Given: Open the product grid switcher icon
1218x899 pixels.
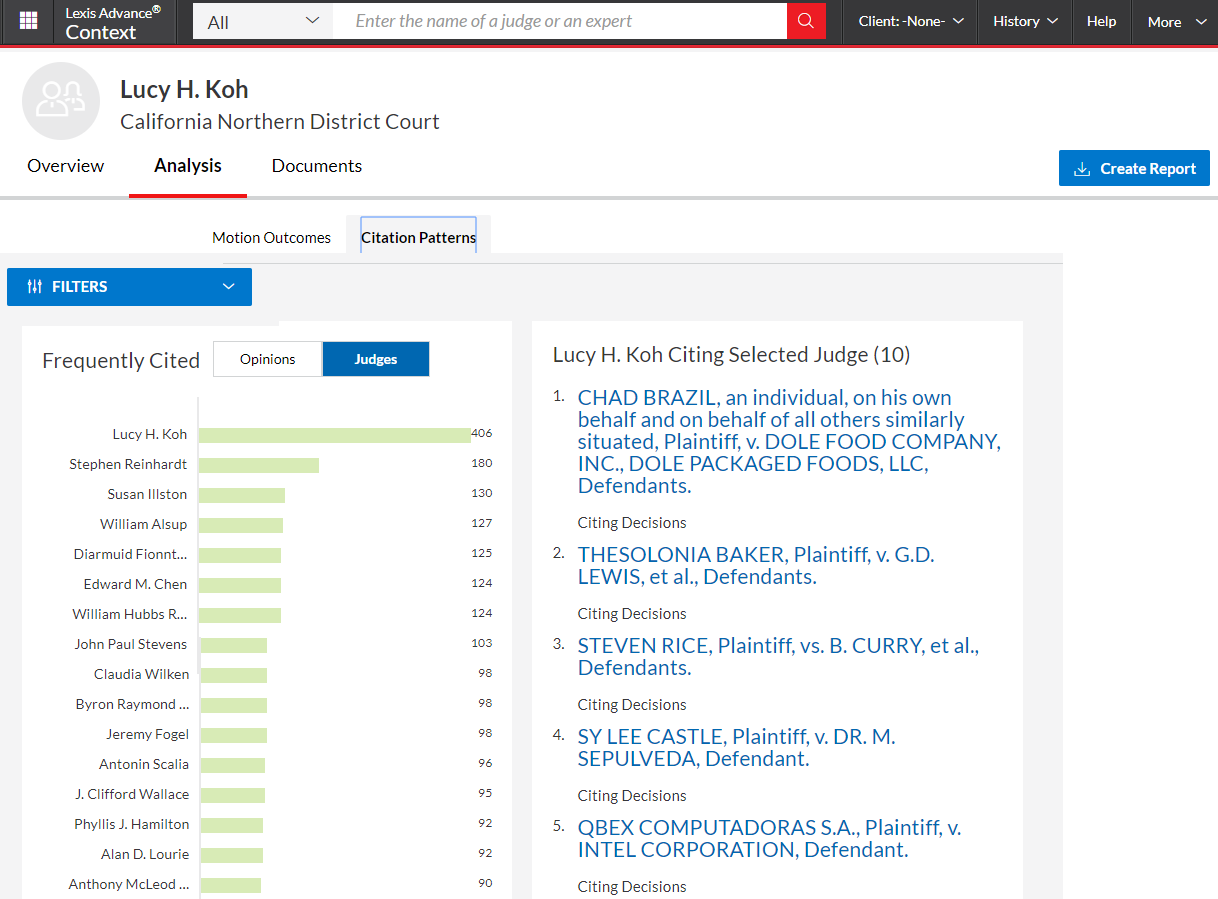Looking at the screenshot, I should click(x=28, y=21).
